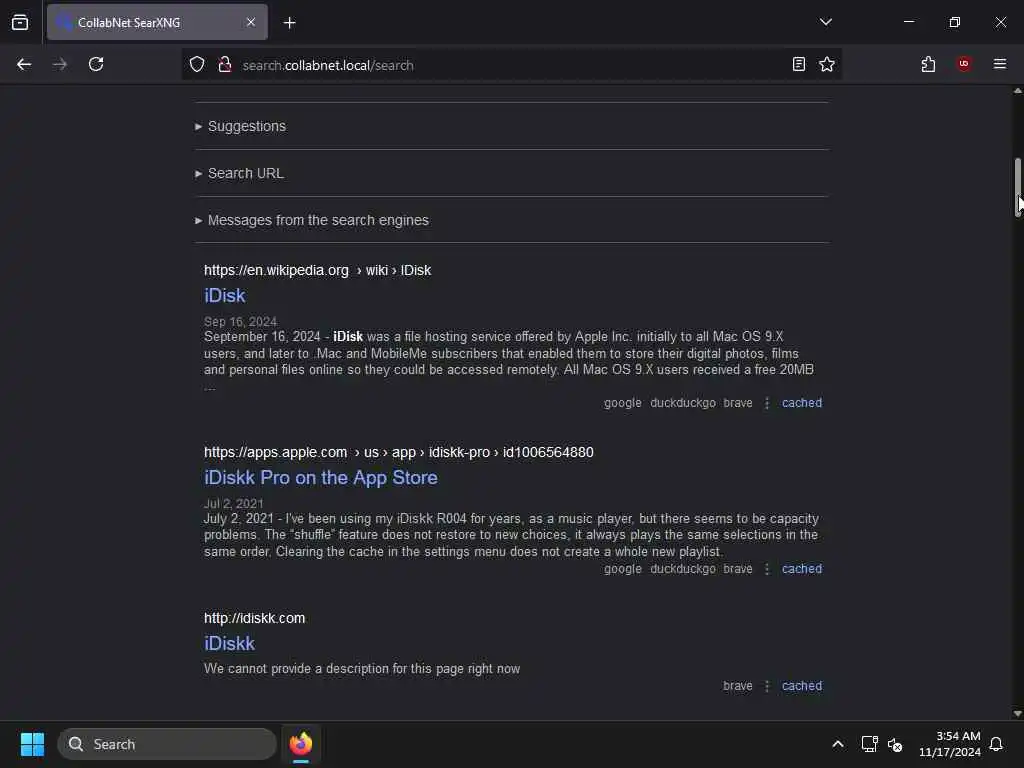Click the taskbar Search box
Viewport: 1024px width, 768px height.
pos(167,744)
